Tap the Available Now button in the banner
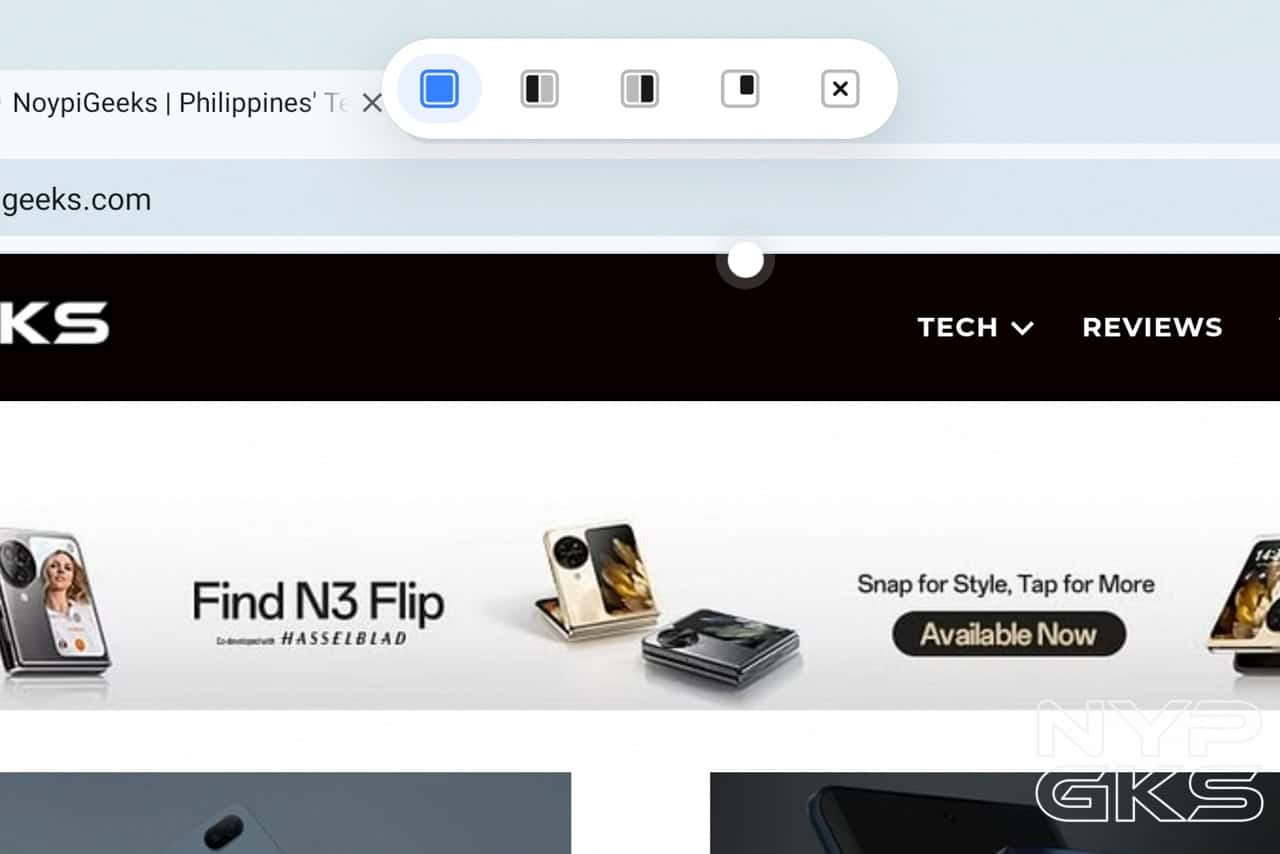Image resolution: width=1280 pixels, height=854 pixels. click(x=1009, y=635)
